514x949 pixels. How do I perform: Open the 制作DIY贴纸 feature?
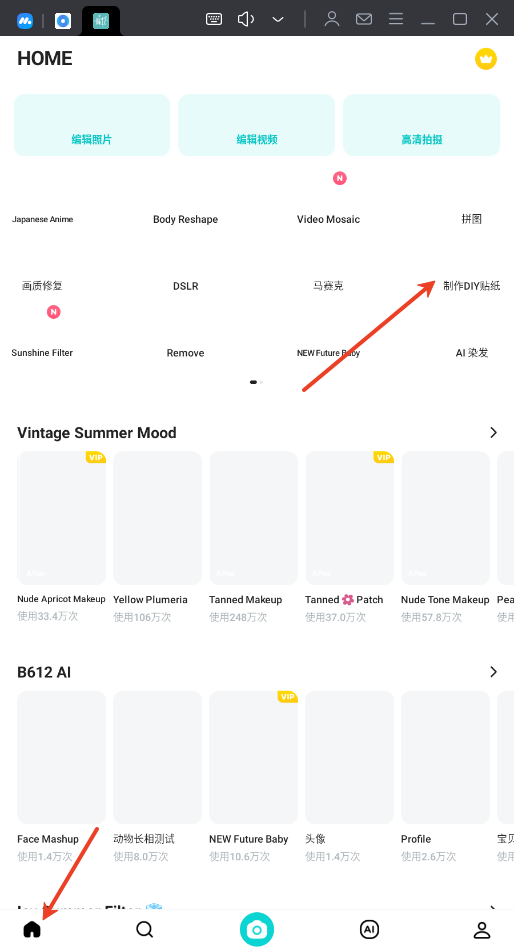click(472, 286)
